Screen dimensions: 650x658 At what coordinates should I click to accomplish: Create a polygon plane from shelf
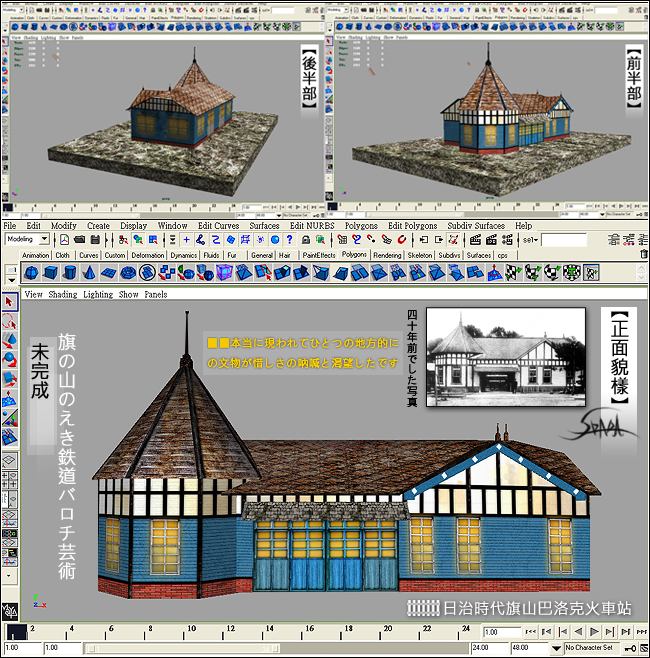108,273
